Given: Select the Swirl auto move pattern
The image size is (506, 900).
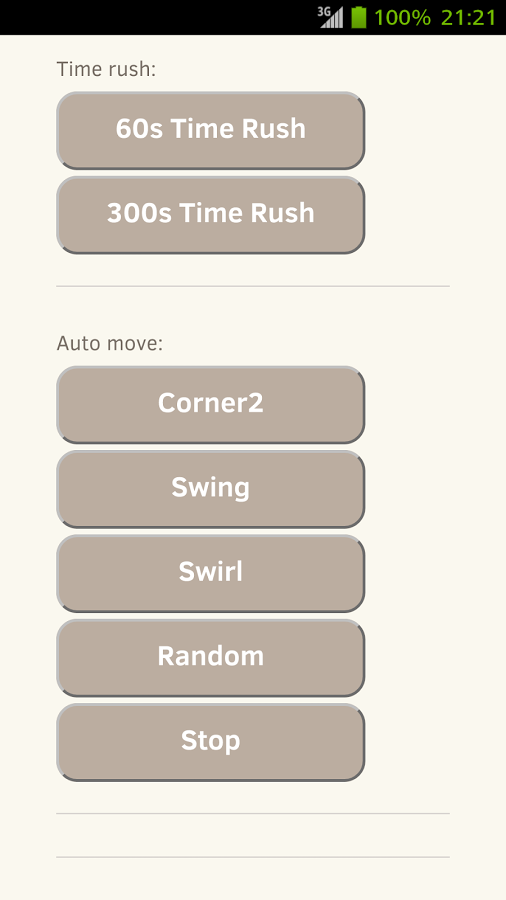Looking at the screenshot, I should pyautogui.click(x=211, y=573).
